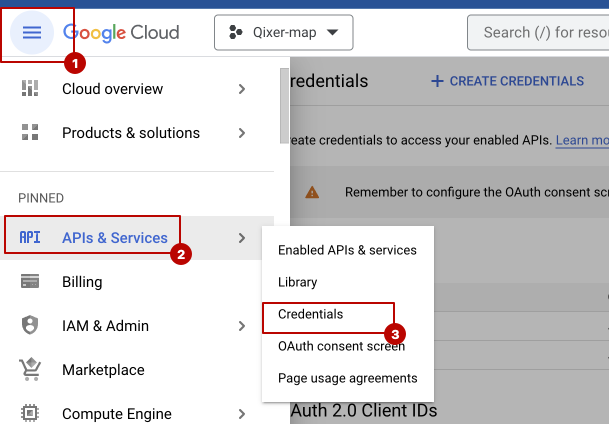Expand the Cloud overview submenu chevron
609x424 pixels.
[242, 89]
